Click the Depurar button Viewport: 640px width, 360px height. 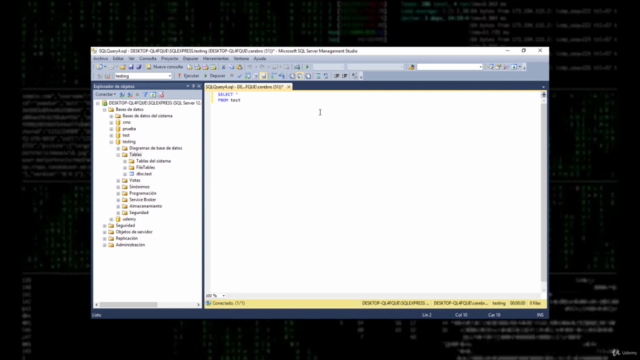pos(215,76)
